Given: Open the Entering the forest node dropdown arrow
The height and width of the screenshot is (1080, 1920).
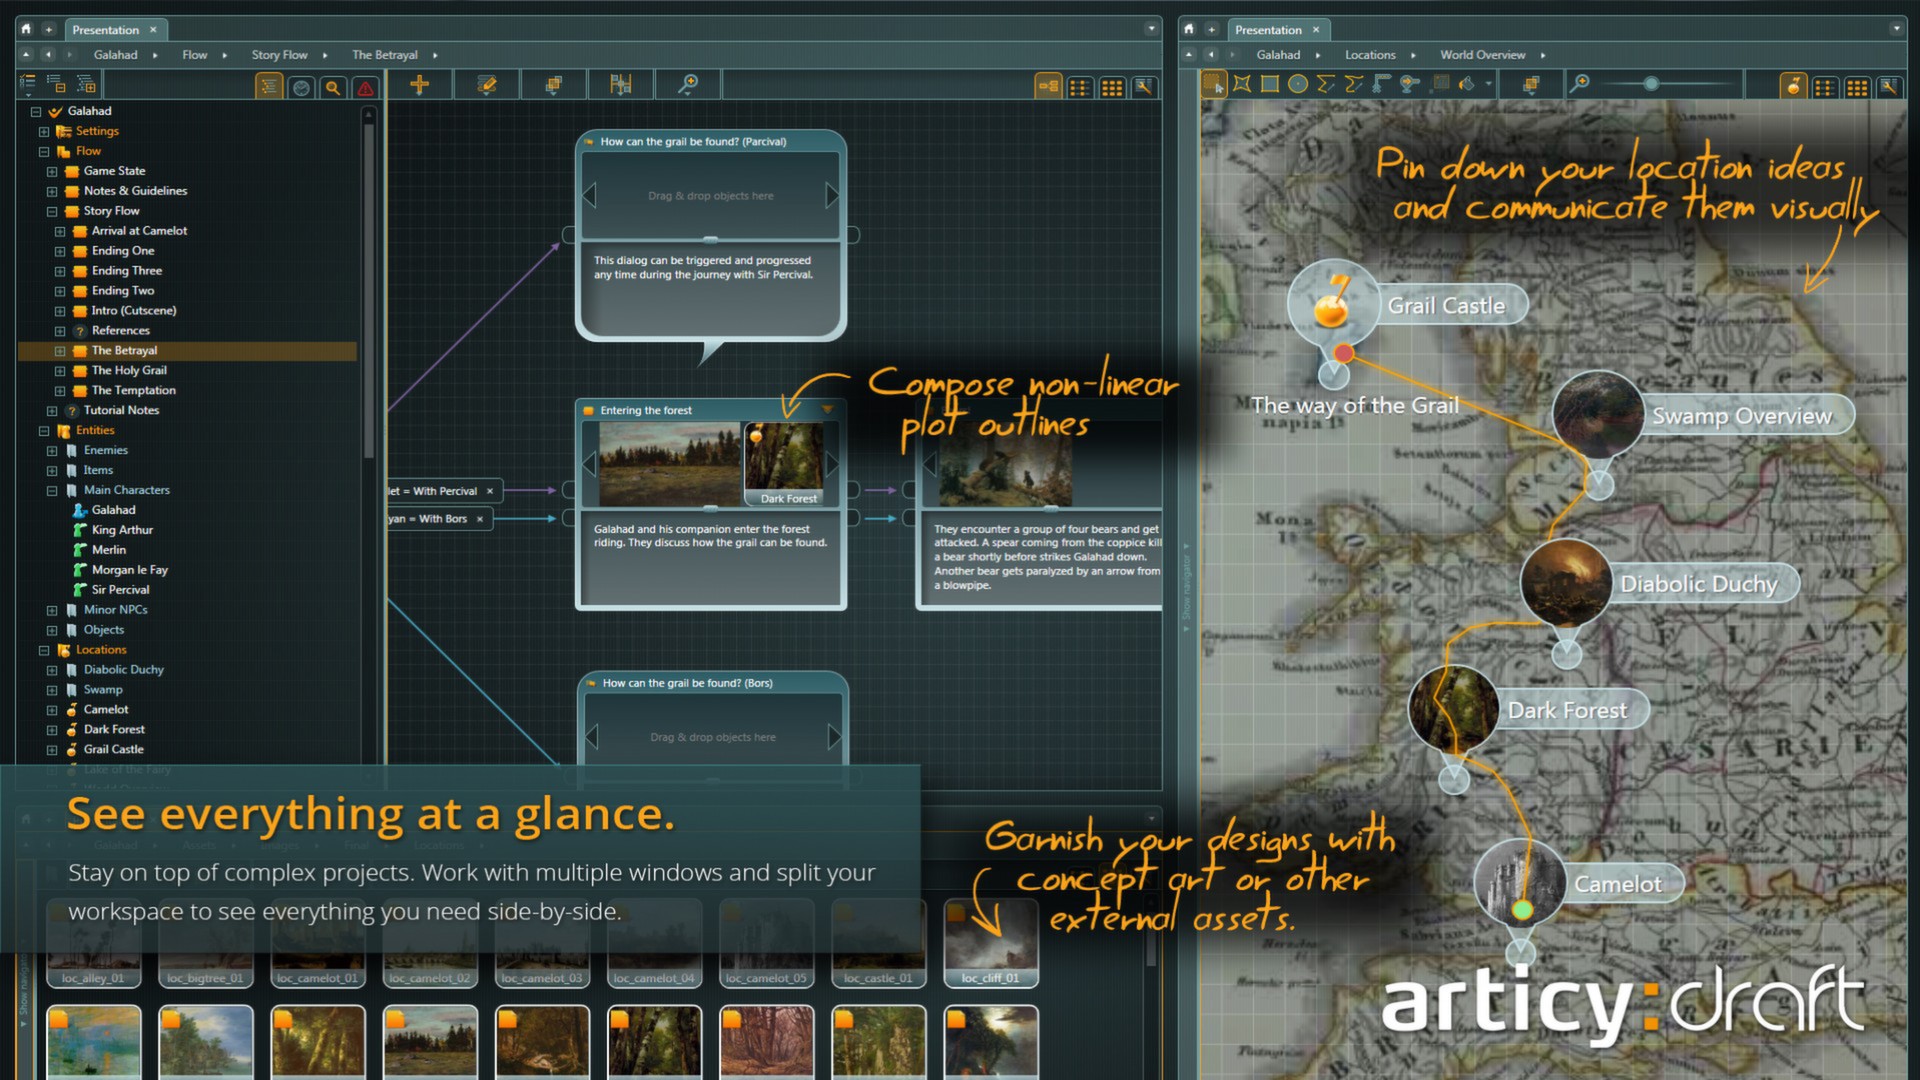Looking at the screenshot, I should tap(827, 410).
